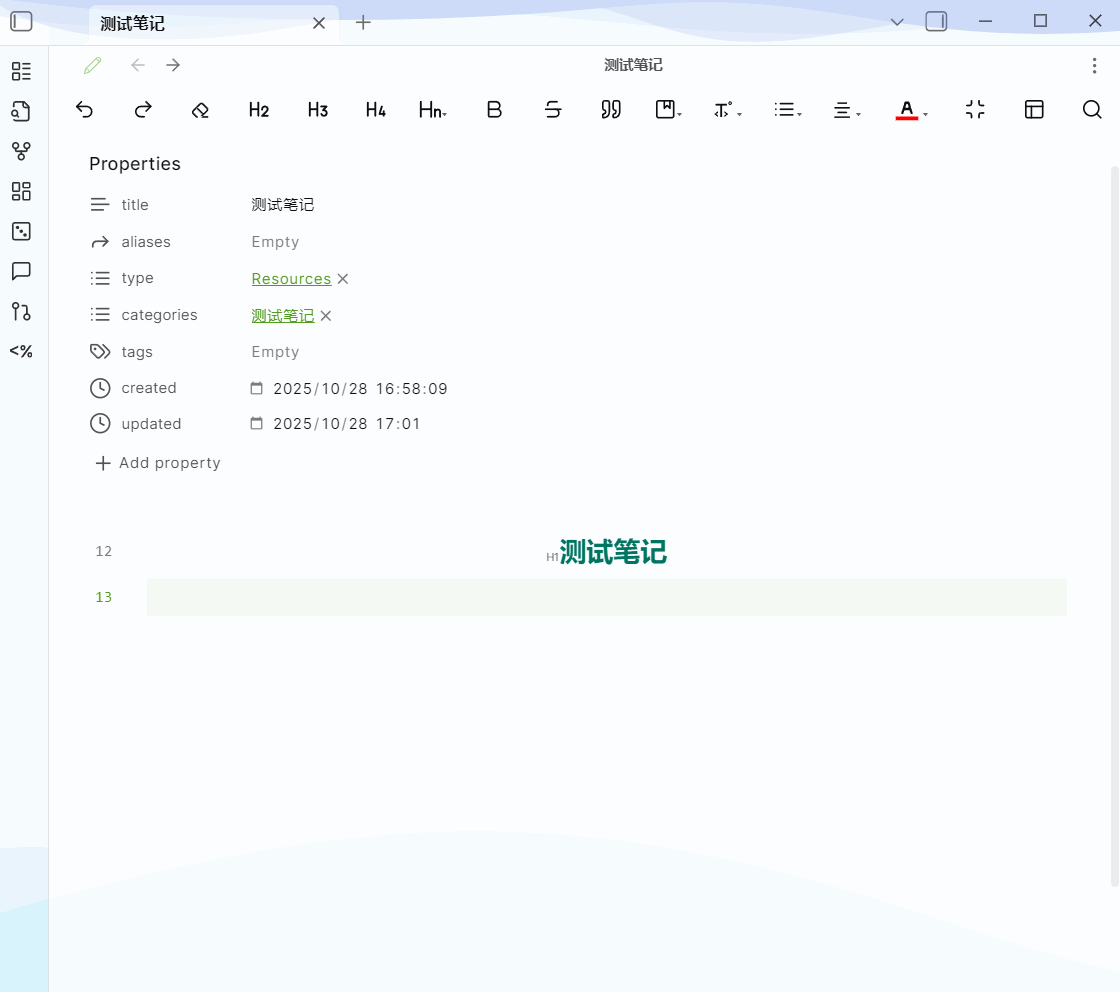Expand the Hn heading level dropdown
This screenshot has height=992, width=1120.
[x=432, y=110]
